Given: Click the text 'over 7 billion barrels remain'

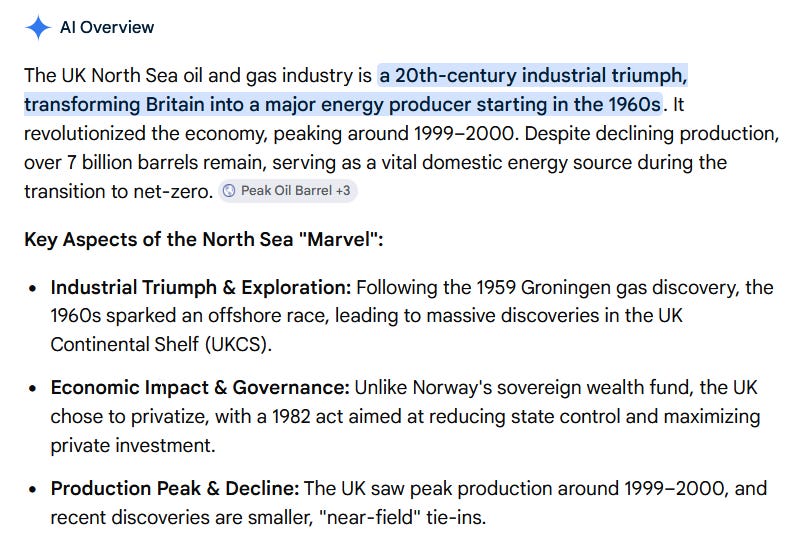Looking at the screenshot, I should (x=145, y=163).
